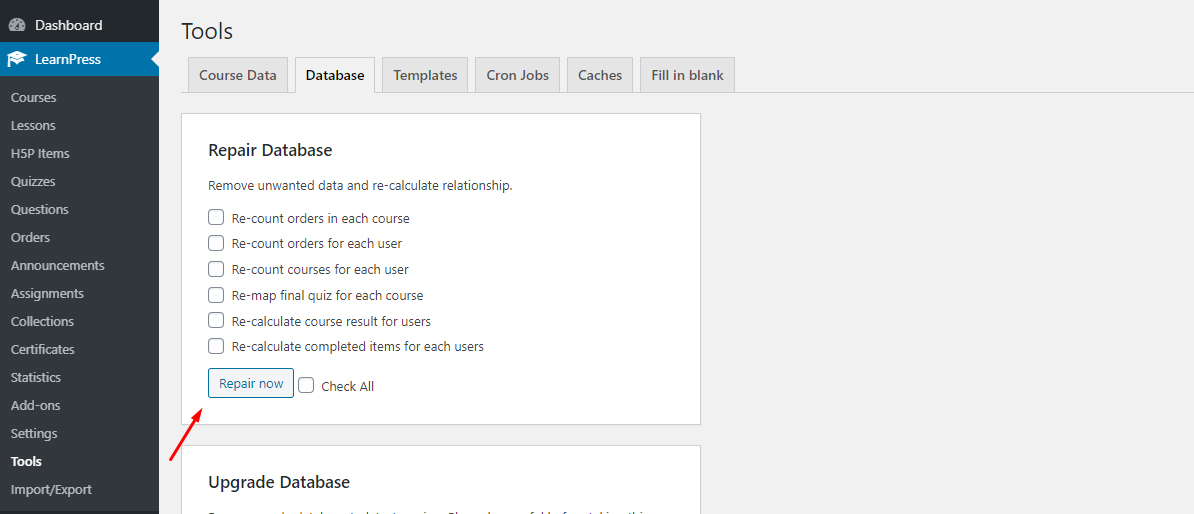
Task: Switch to the Course Data tab
Action: (x=238, y=75)
